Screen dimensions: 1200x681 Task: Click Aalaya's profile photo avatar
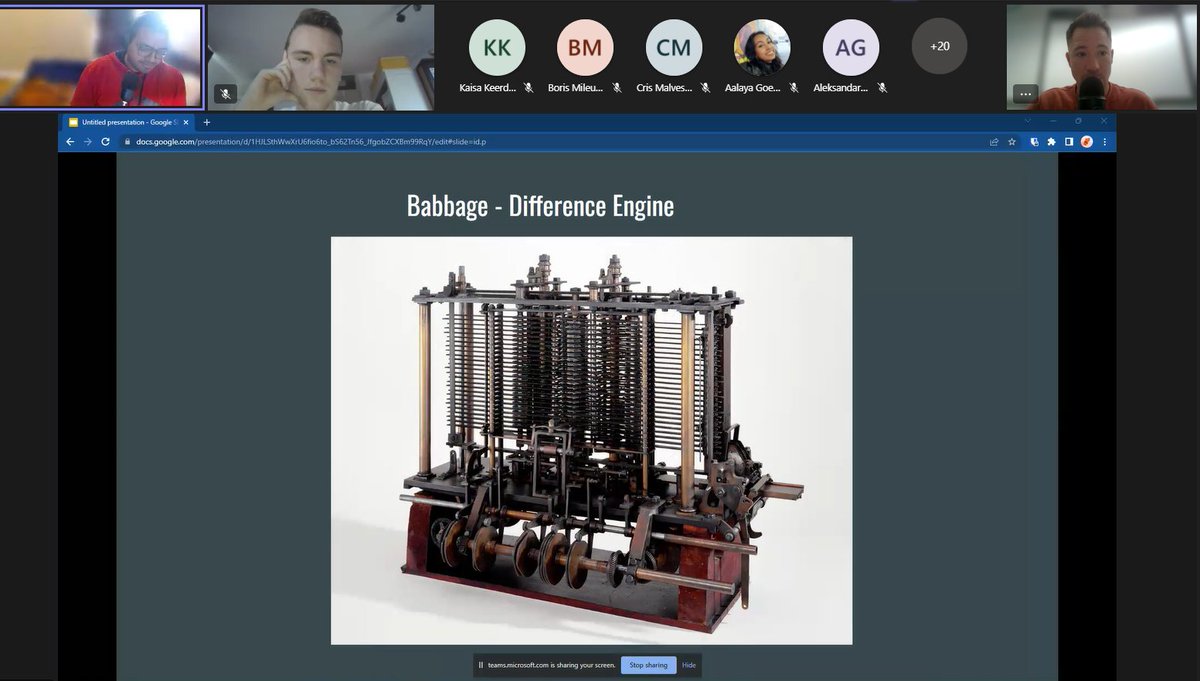[x=762, y=47]
